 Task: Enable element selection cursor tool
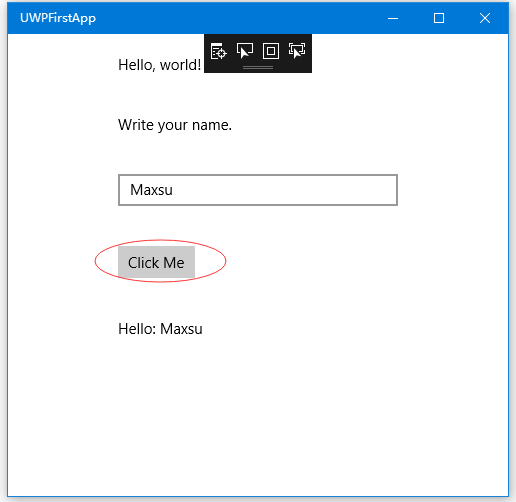pos(245,51)
